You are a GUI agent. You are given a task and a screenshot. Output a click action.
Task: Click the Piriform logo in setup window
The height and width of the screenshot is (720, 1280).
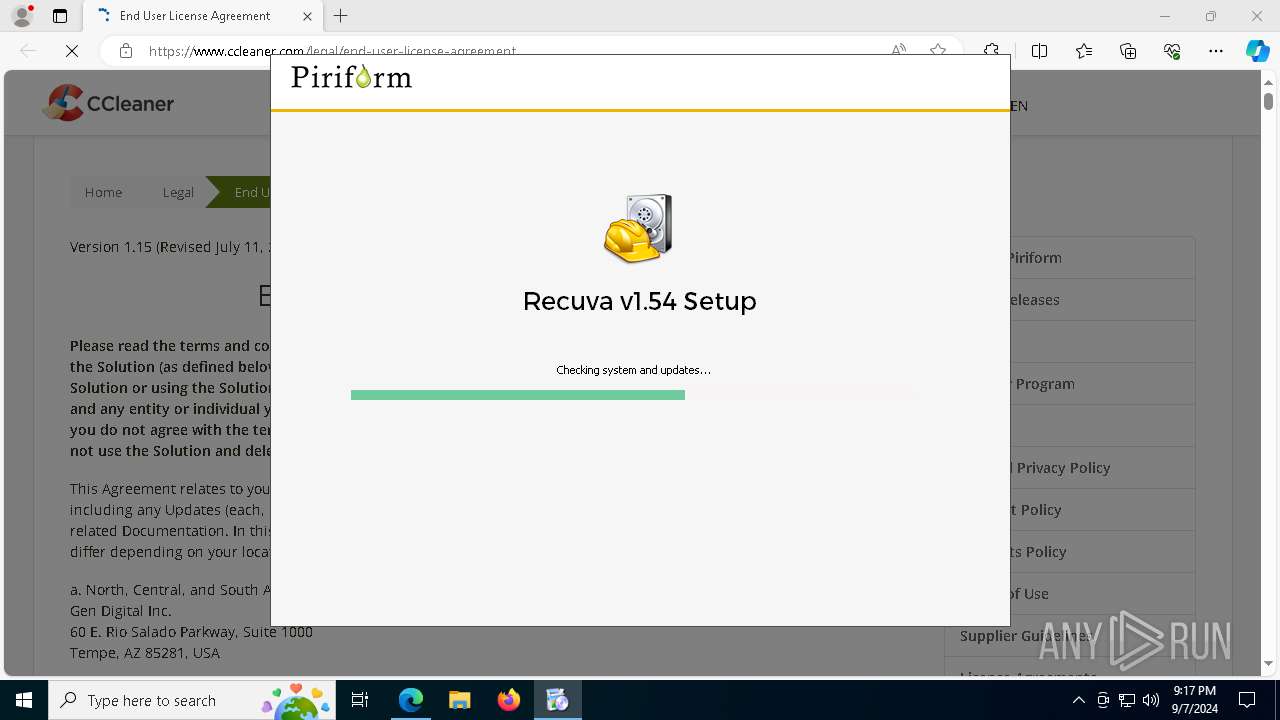click(x=351, y=77)
